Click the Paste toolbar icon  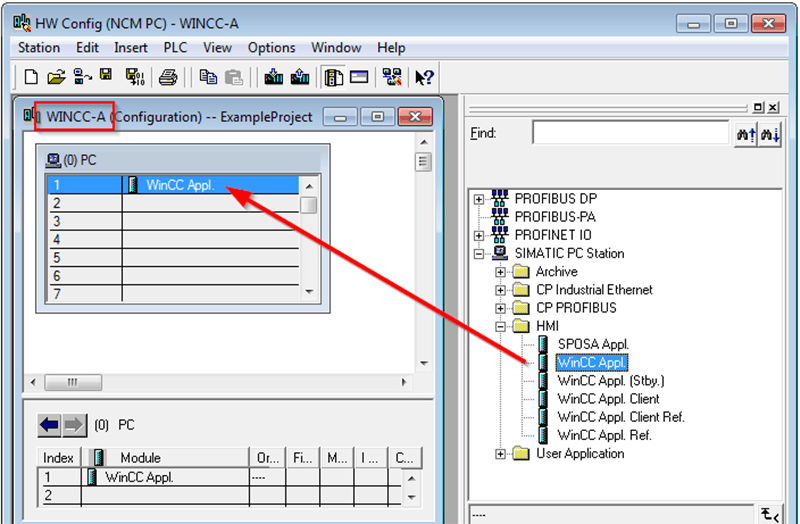pyautogui.click(x=234, y=78)
